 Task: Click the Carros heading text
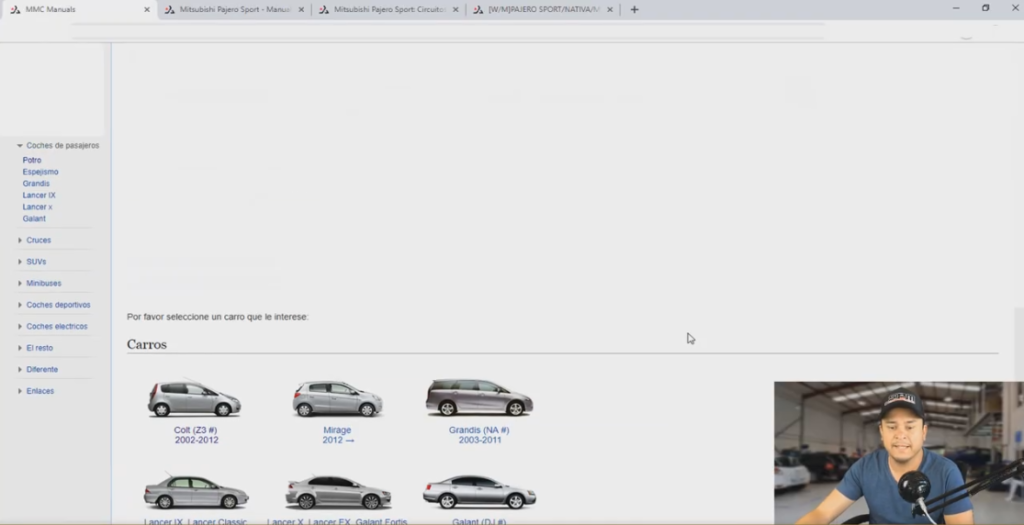147,345
